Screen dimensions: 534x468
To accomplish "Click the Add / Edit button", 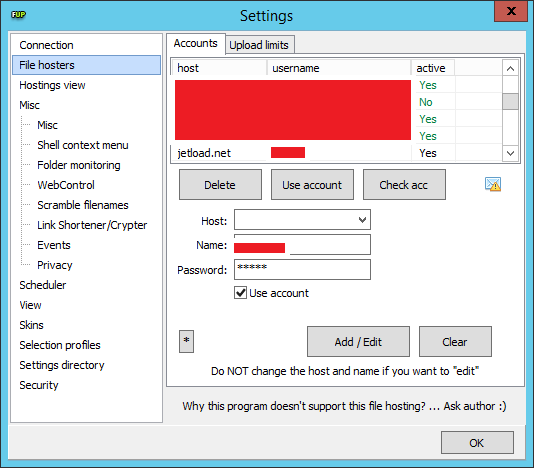I will (358, 342).
